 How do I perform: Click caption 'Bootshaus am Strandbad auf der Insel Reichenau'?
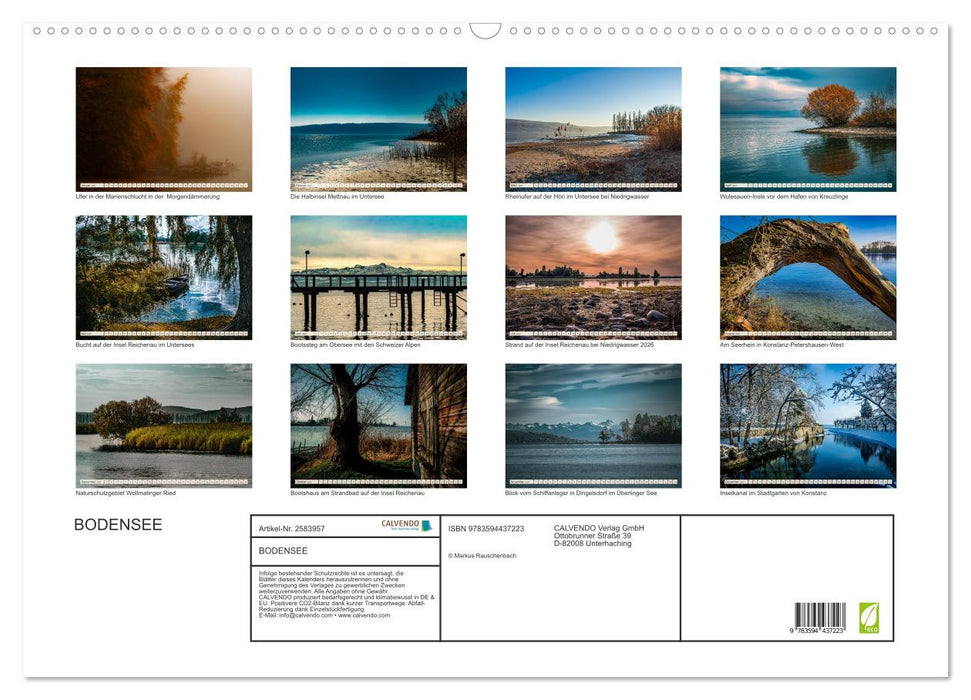click(x=357, y=493)
